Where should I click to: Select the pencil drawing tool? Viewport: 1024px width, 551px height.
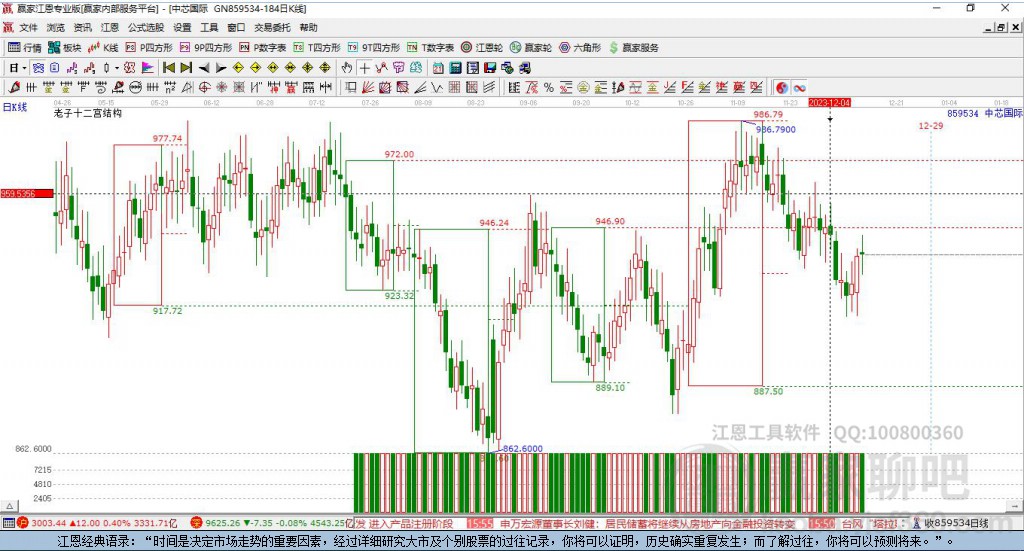point(14,87)
